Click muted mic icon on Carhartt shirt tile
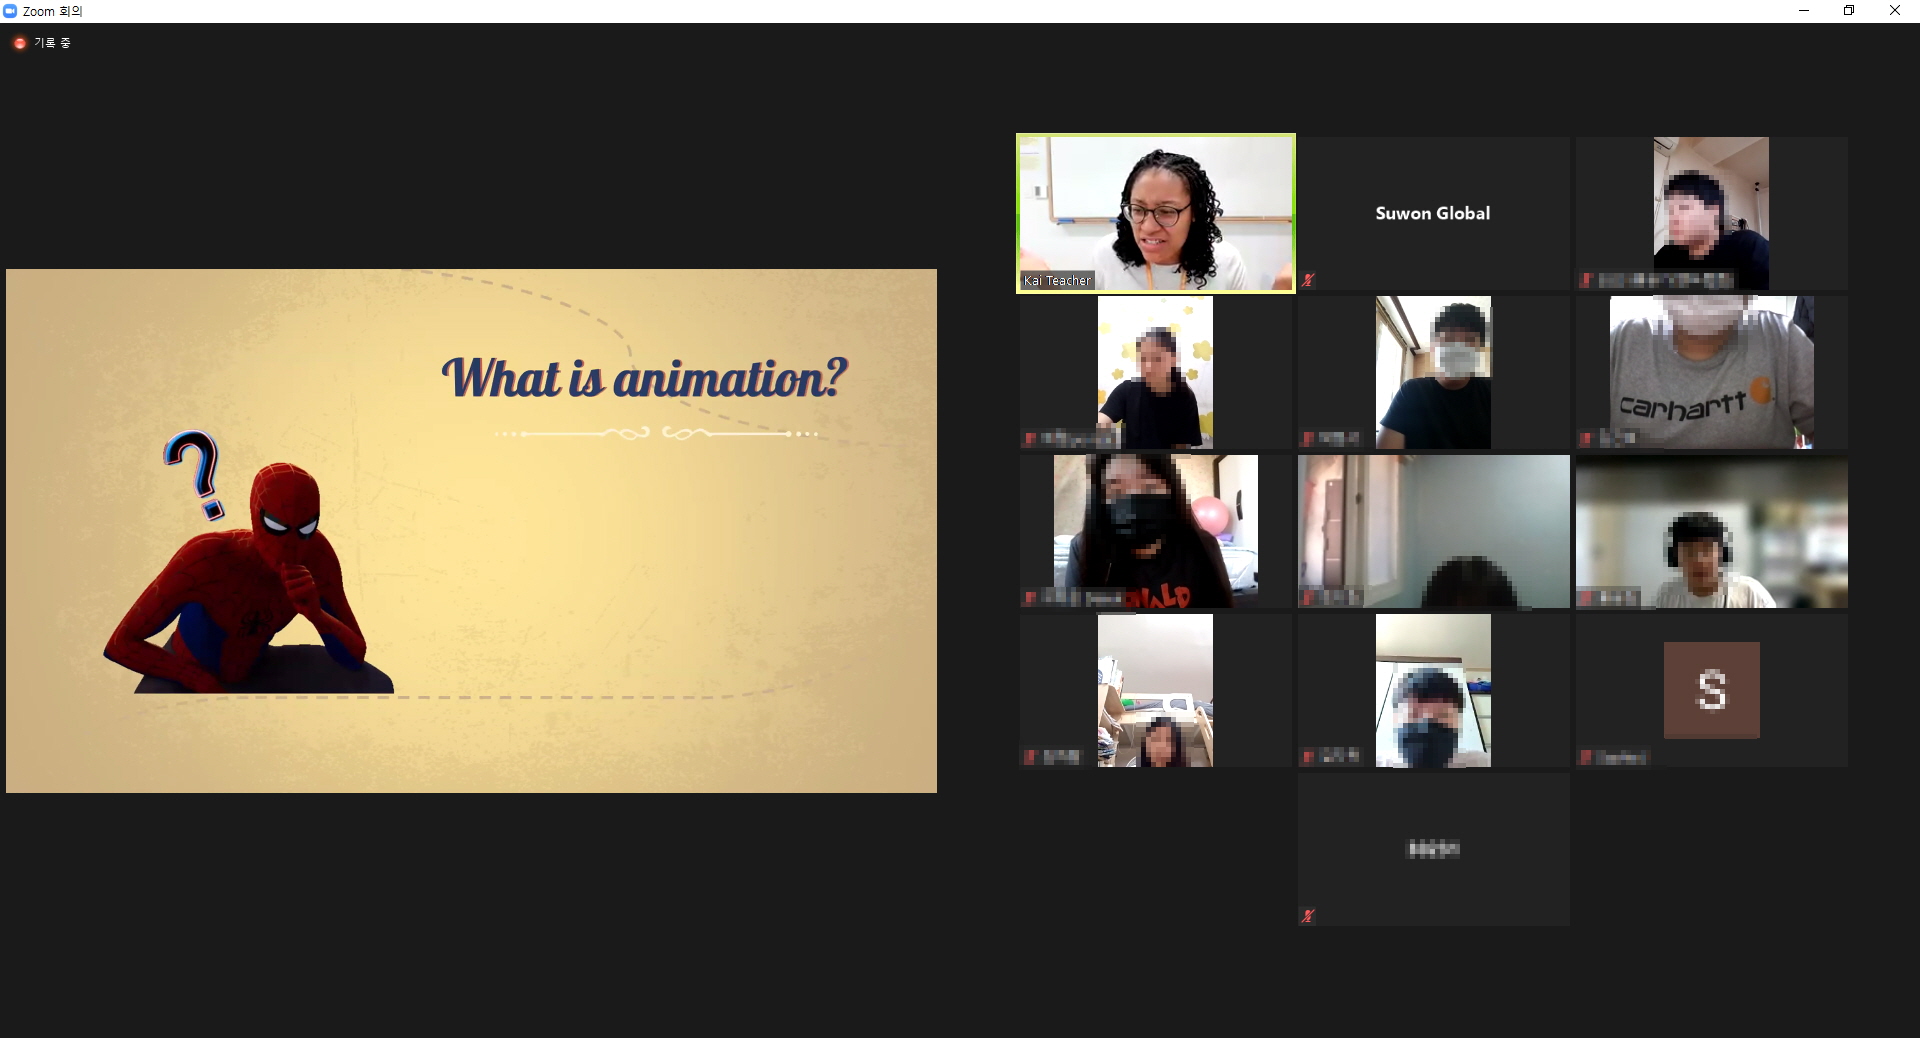1920x1038 pixels. (1585, 439)
